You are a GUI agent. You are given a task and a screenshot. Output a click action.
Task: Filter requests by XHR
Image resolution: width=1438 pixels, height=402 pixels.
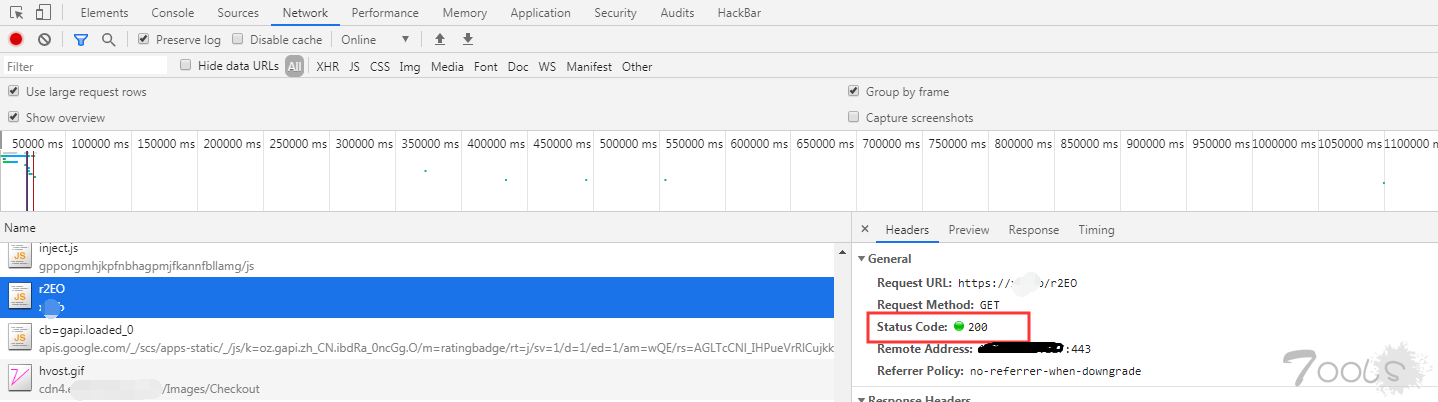(x=328, y=67)
